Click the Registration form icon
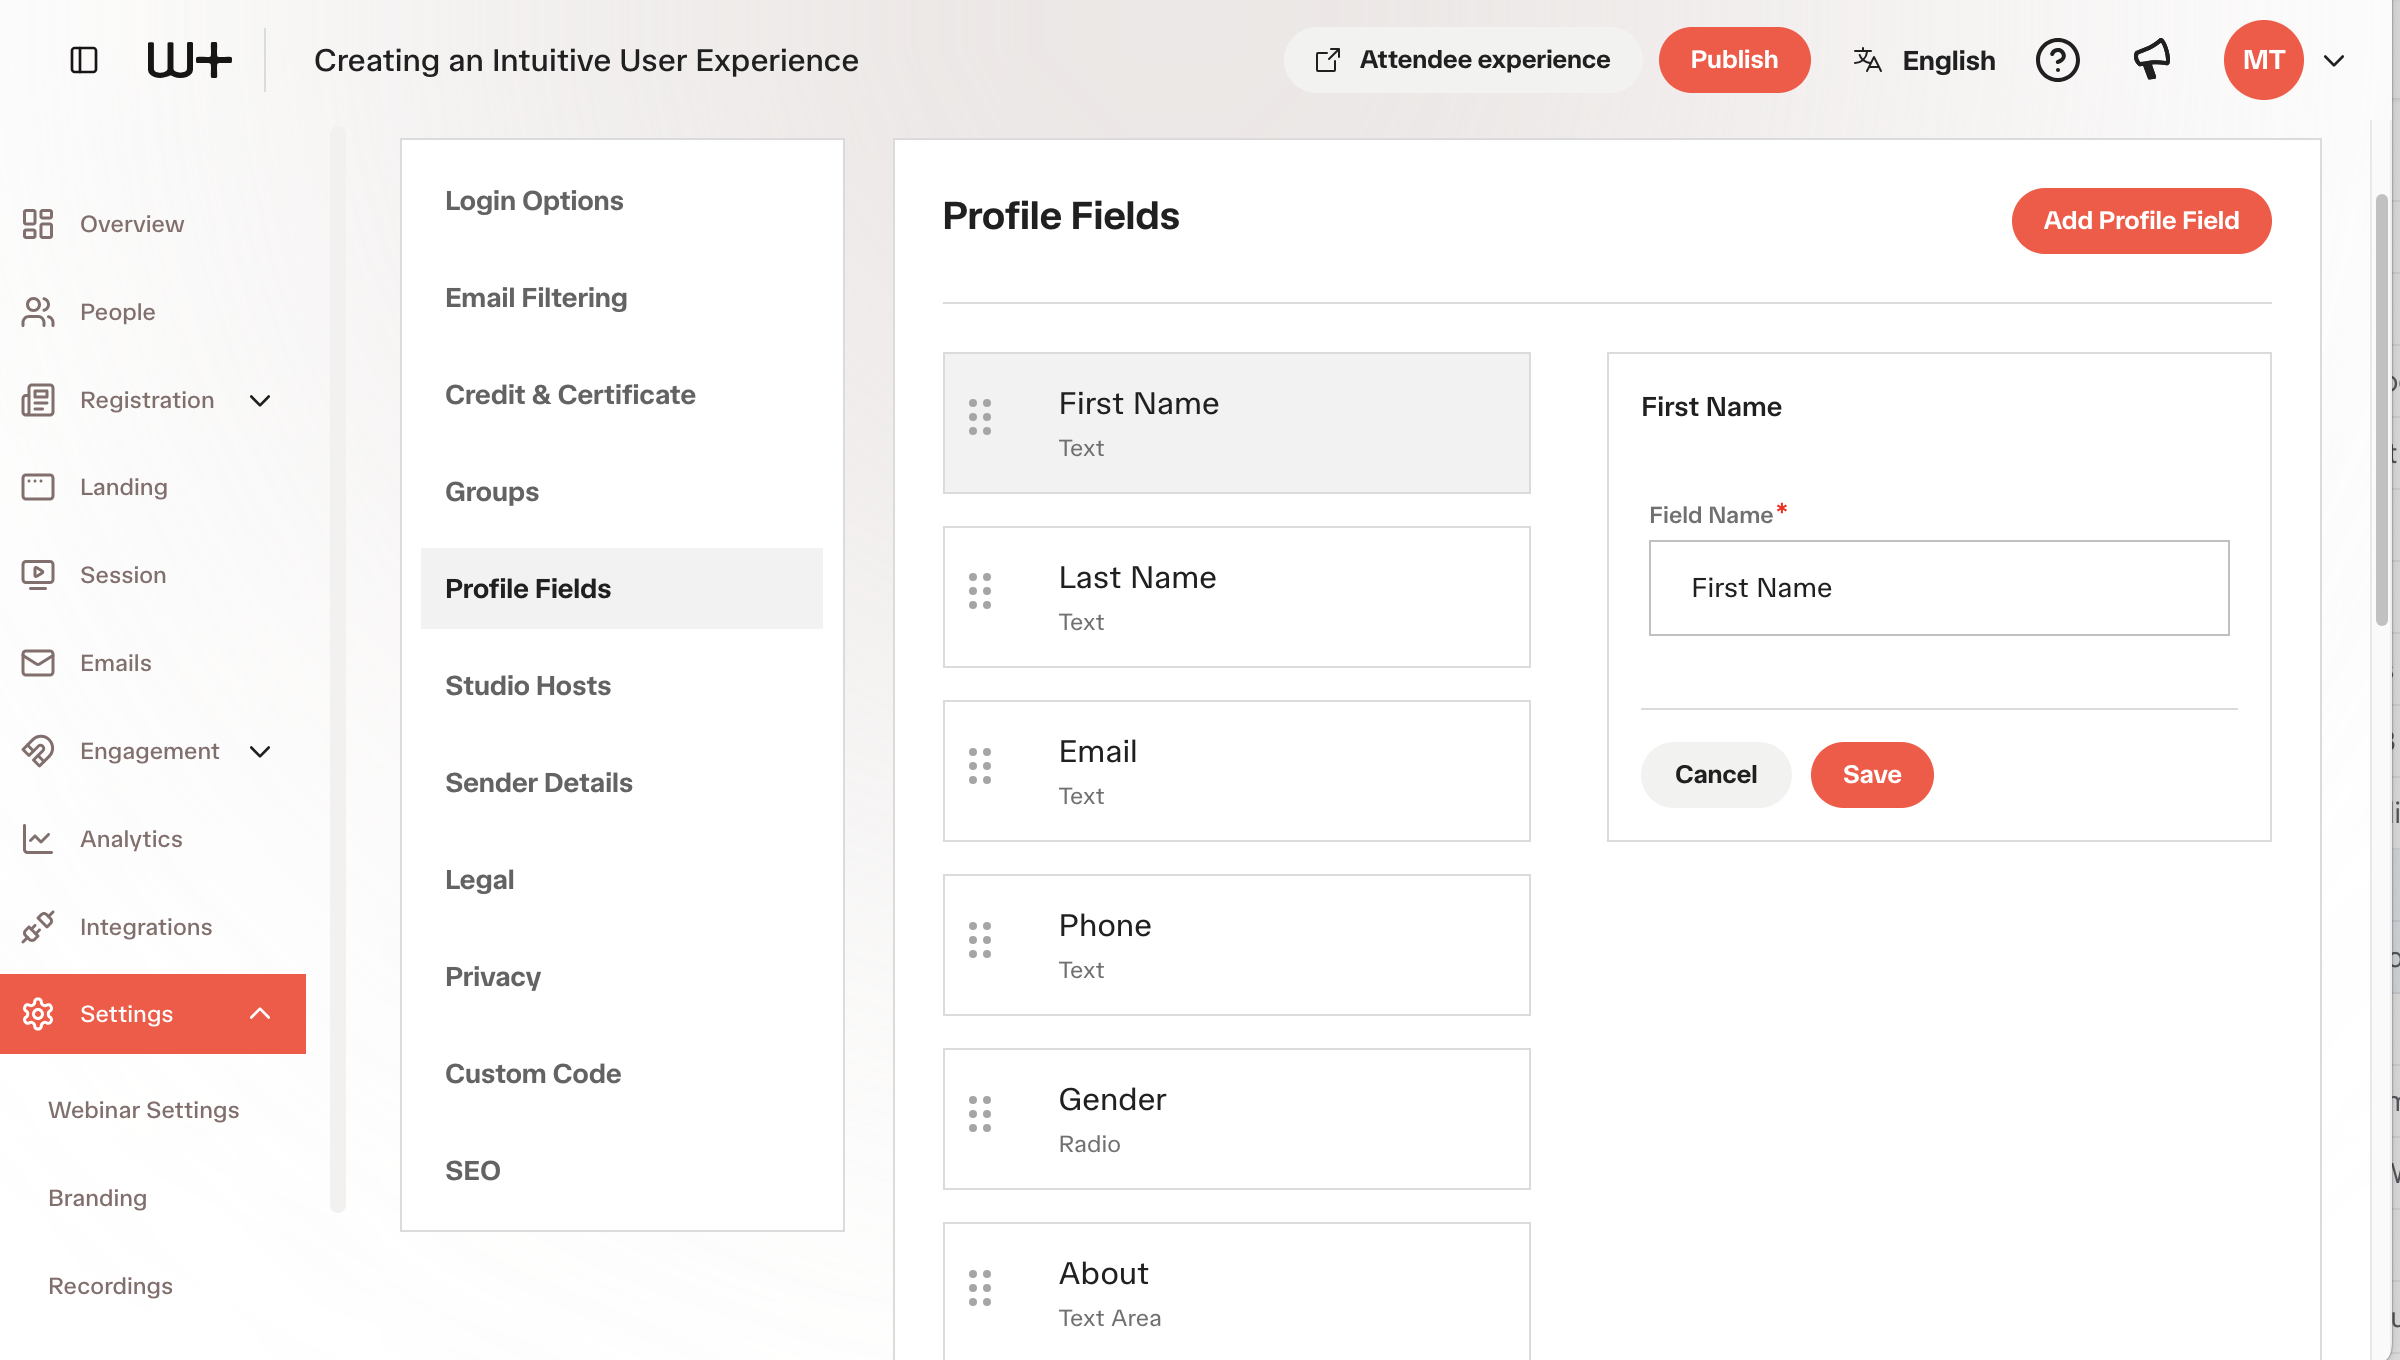The image size is (2400, 1360). (38, 400)
